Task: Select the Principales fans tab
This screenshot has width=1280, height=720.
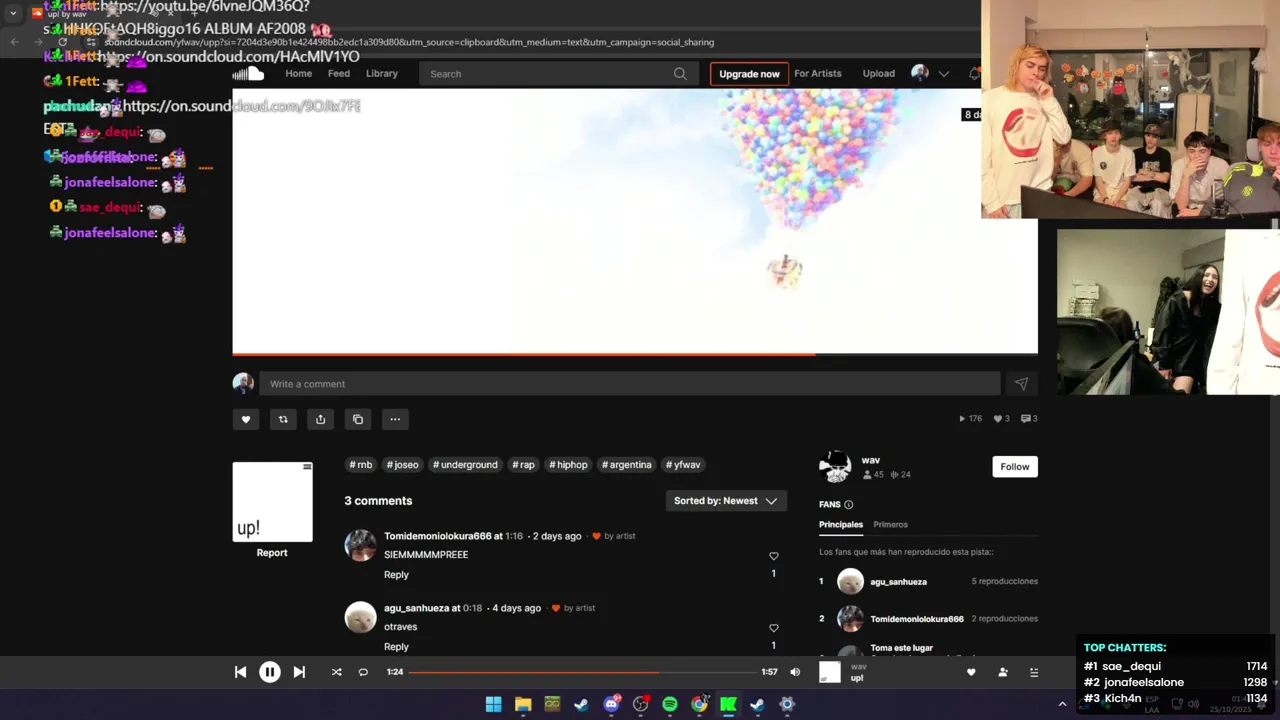Action: (841, 525)
